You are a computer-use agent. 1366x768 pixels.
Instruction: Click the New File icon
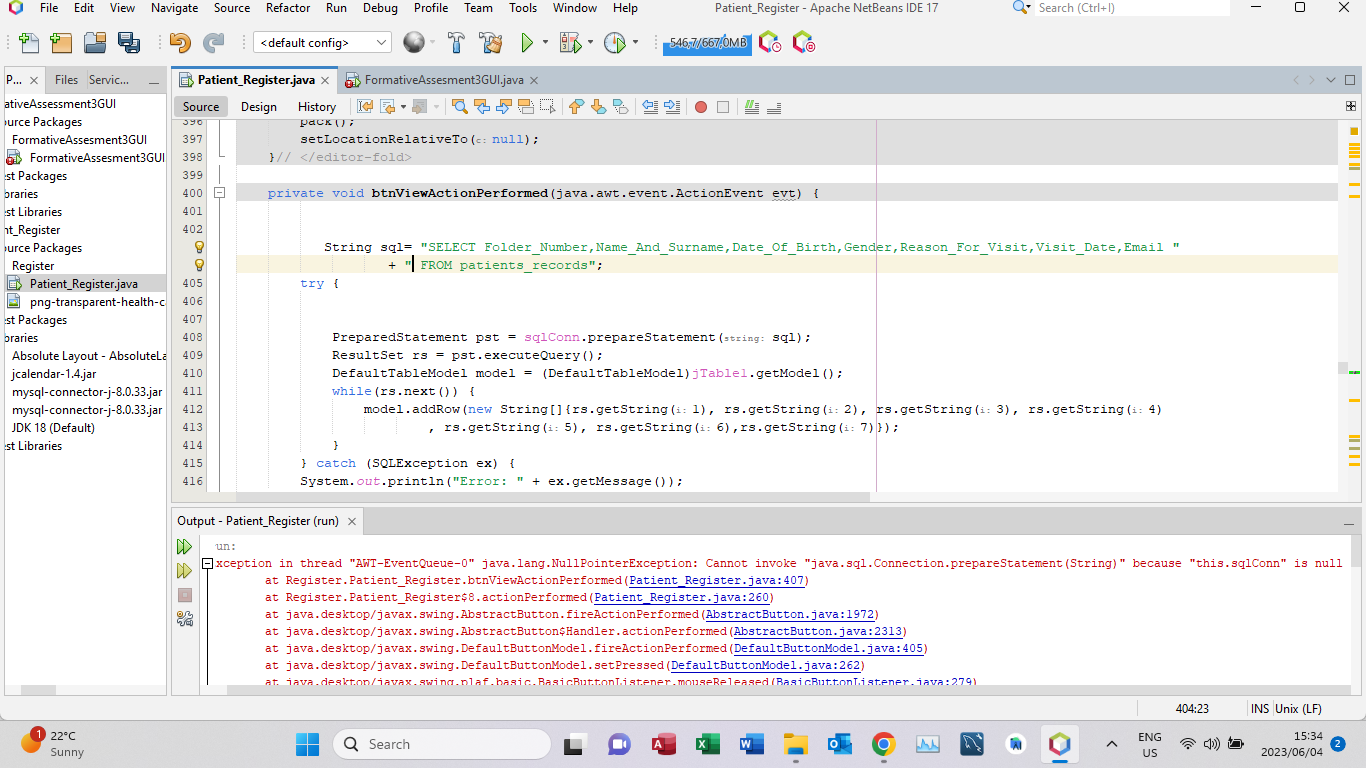[x=29, y=43]
